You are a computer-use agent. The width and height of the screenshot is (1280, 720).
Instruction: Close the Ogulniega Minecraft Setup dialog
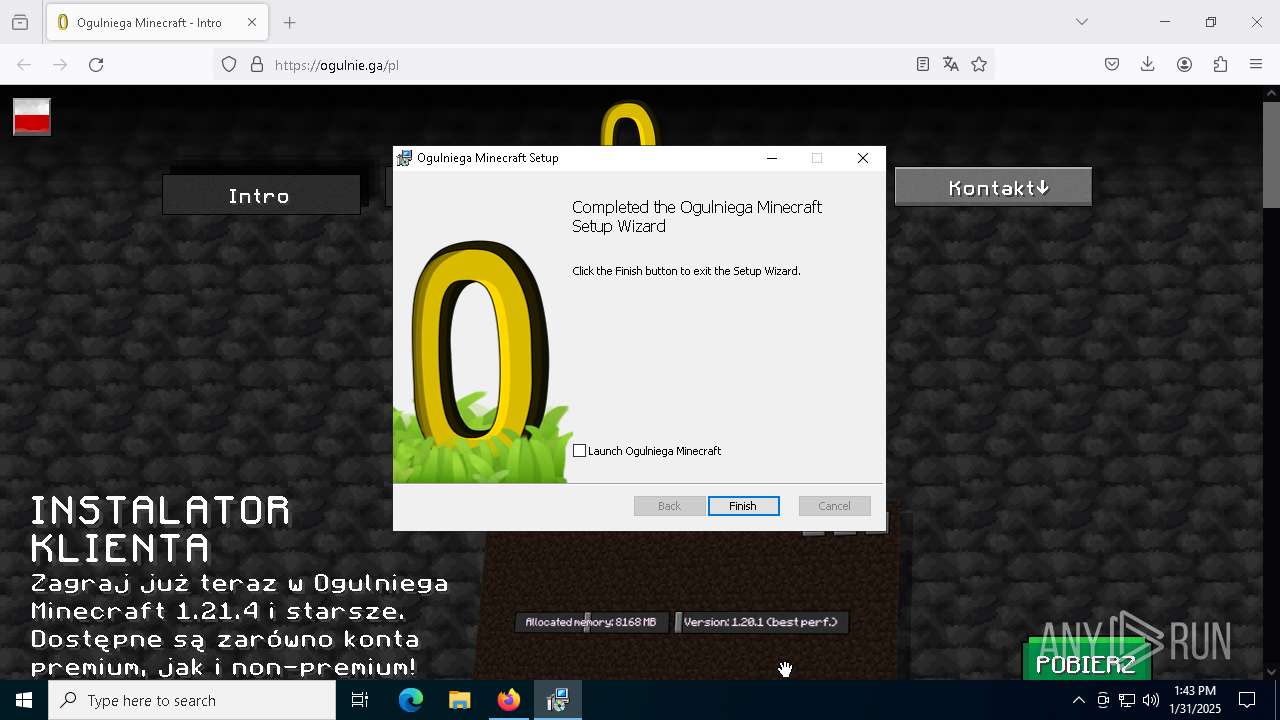pyautogui.click(x=862, y=158)
